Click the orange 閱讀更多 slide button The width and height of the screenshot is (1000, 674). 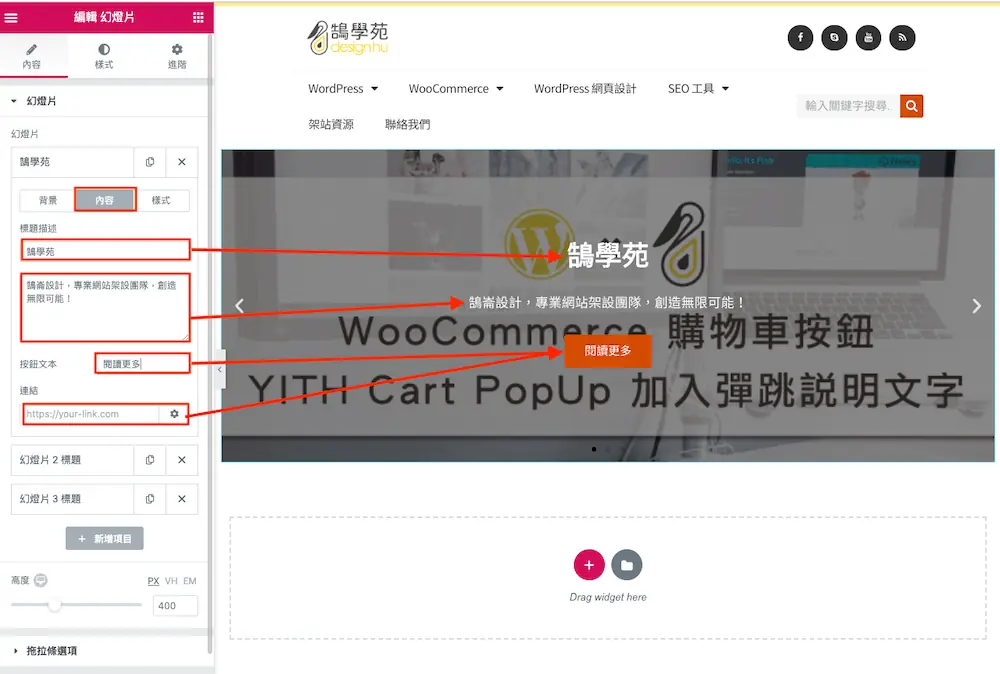(x=608, y=351)
